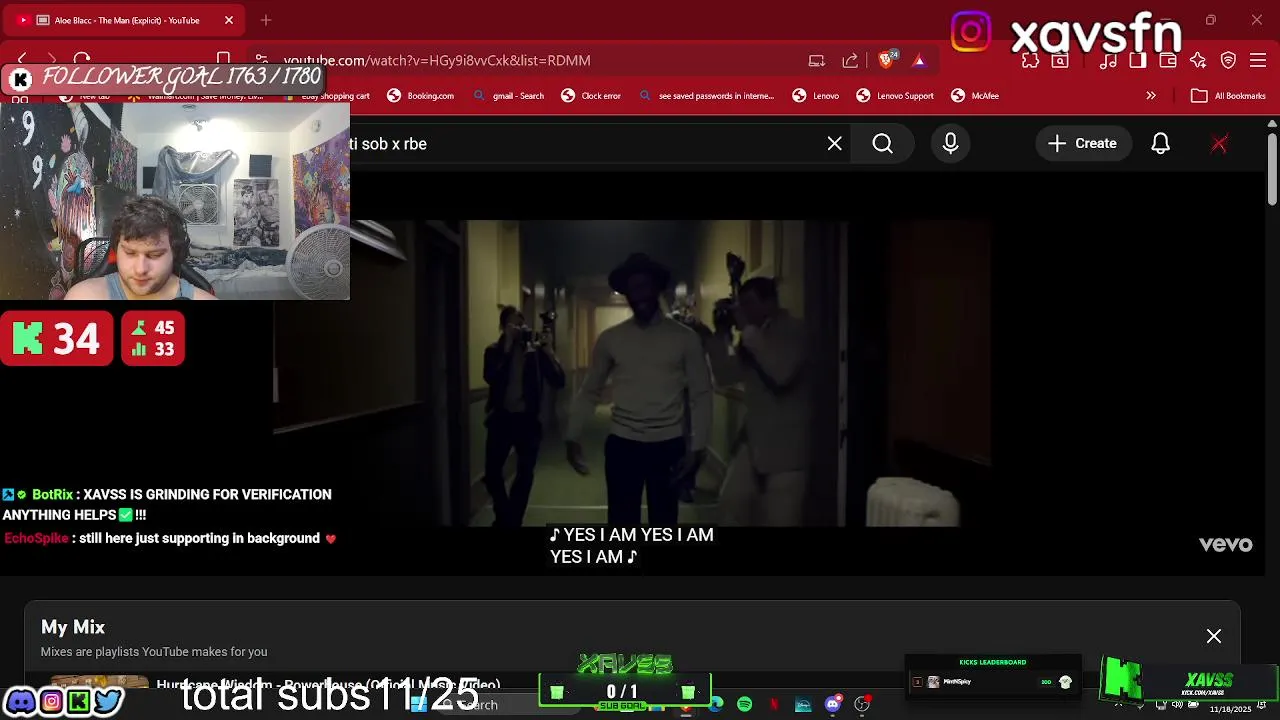This screenshot has width=1280, height=720.
Task: Open a new tab with plus button
Action: tap(266, 20)
